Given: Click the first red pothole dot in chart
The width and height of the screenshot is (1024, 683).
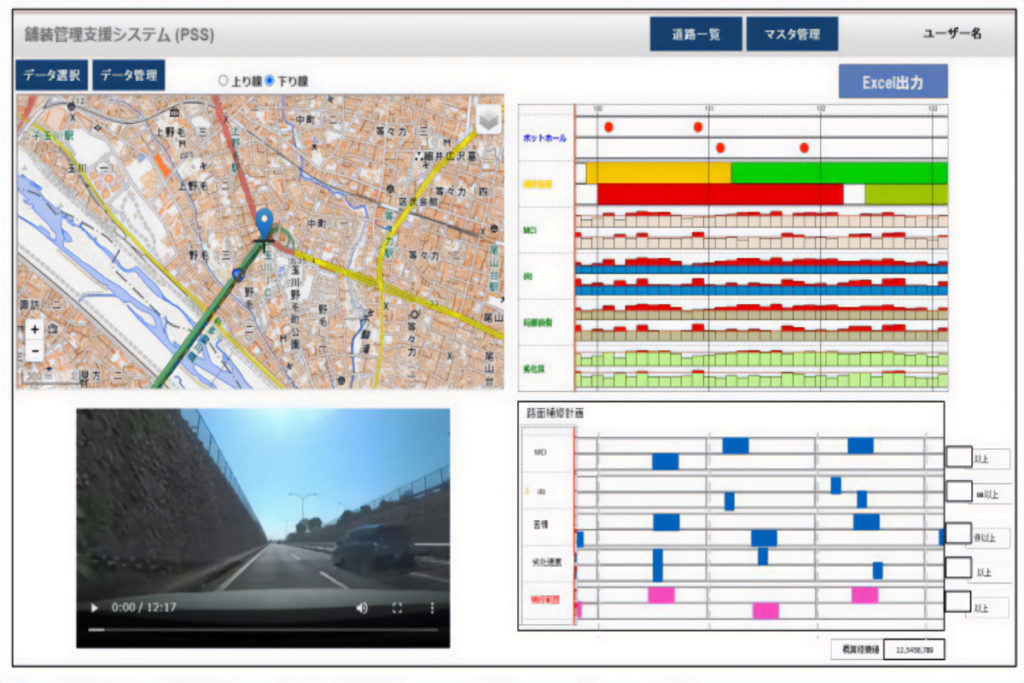Looking at the screenshot, I should (x=608, y=127).
